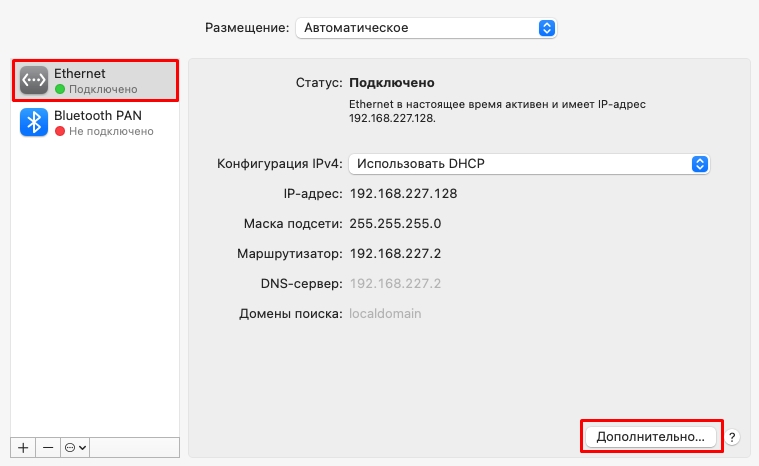The width and height of the screenshot is (759, 466).
Task: Open the question mark help button
Action: click(x=732, y=437)
